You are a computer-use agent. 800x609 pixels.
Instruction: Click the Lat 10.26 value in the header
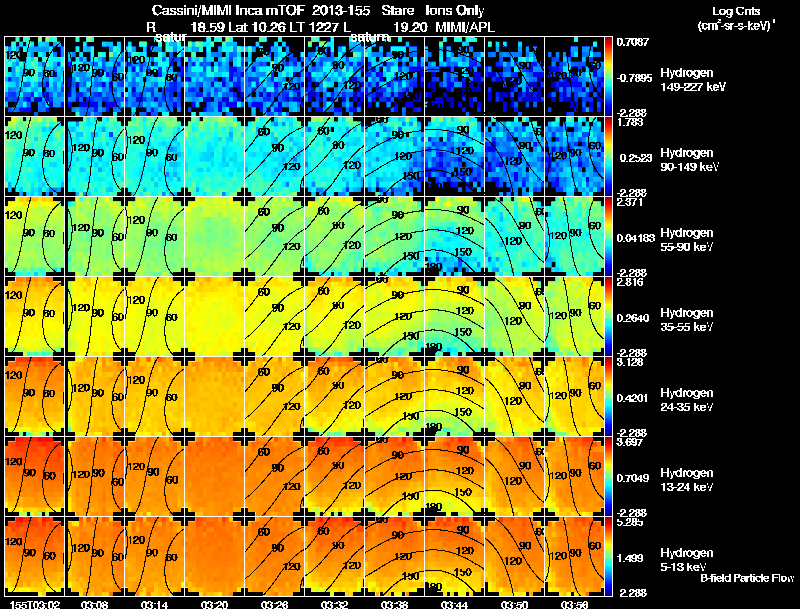pyautogui.click(x=259, y=27)
